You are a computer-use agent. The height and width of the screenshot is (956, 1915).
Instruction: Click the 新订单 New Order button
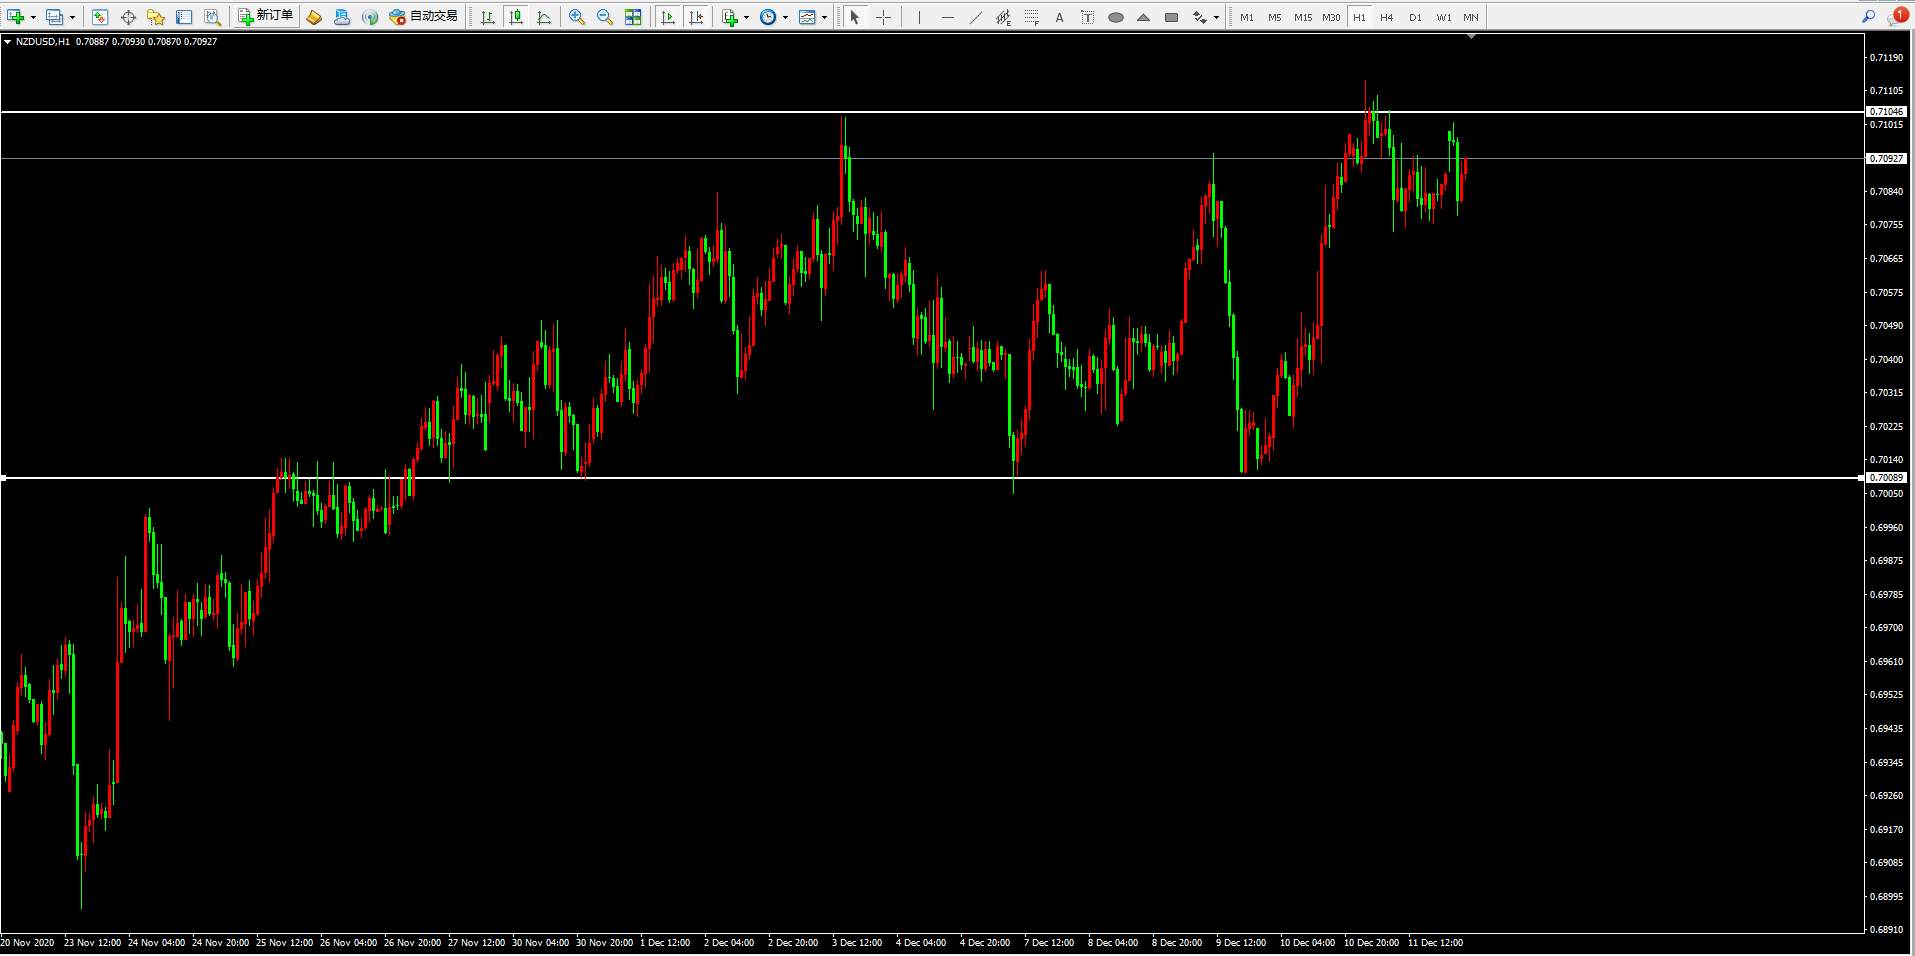pos(266,17)
